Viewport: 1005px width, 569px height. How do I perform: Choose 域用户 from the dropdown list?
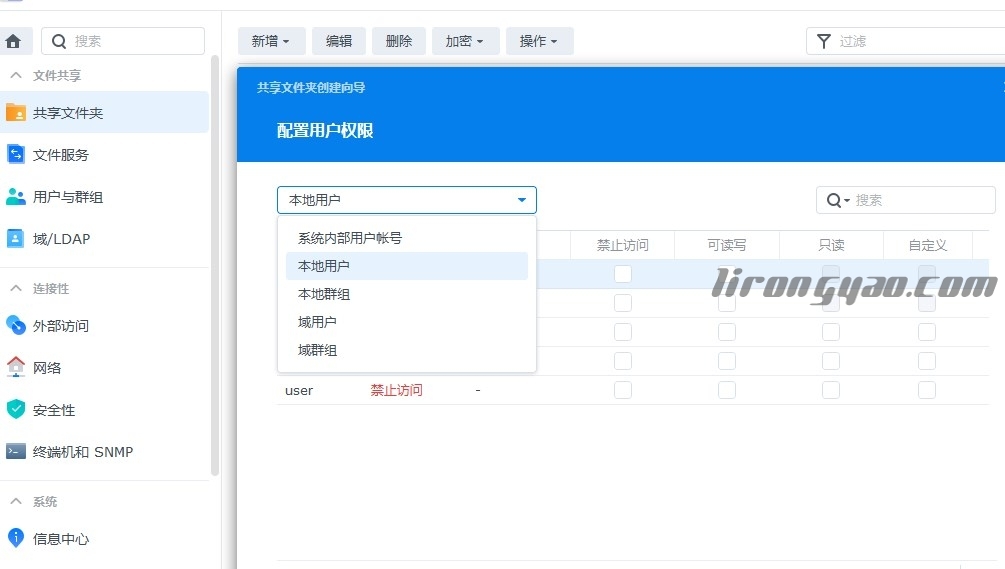tap(406, 322)
